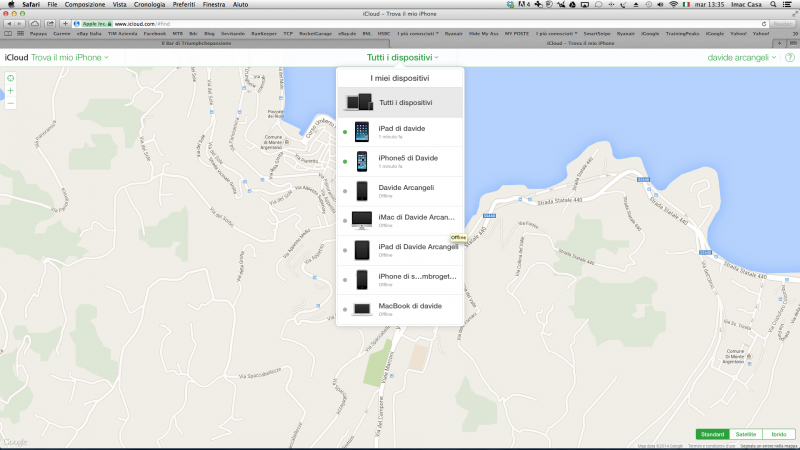Zoom out the map with the minus button
This screenshot has width=800, height=450.
(10, 103)
